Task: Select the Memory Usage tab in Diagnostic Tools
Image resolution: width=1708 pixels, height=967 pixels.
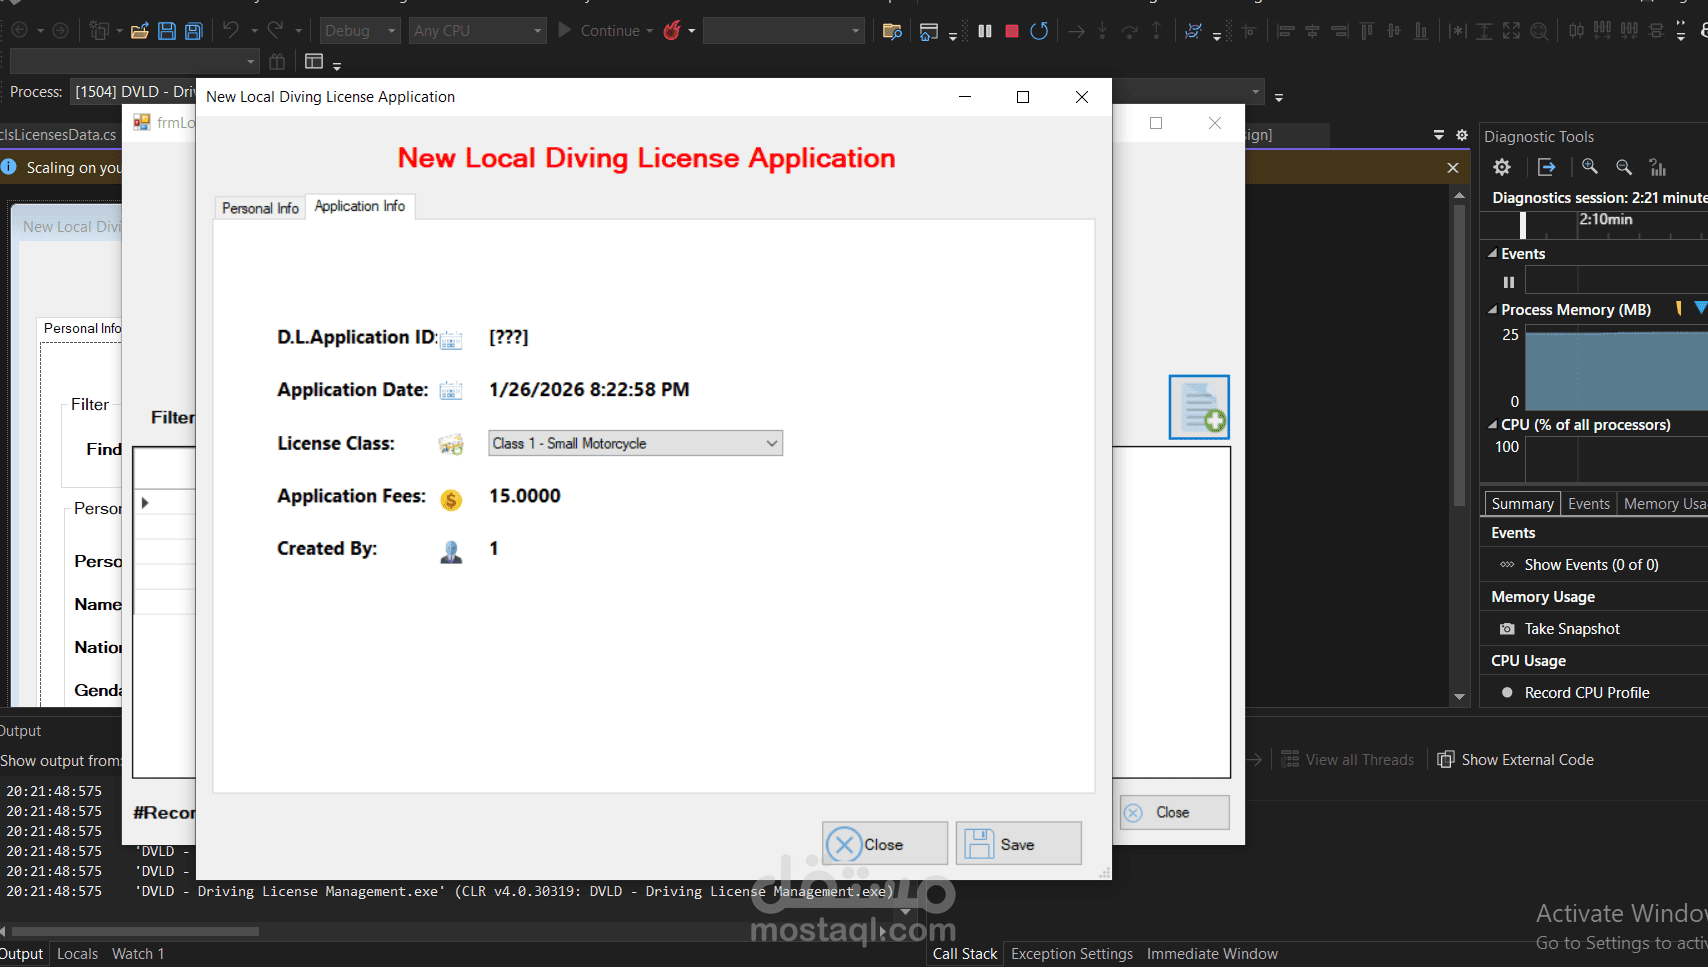Action: (x=1663, y=503)
